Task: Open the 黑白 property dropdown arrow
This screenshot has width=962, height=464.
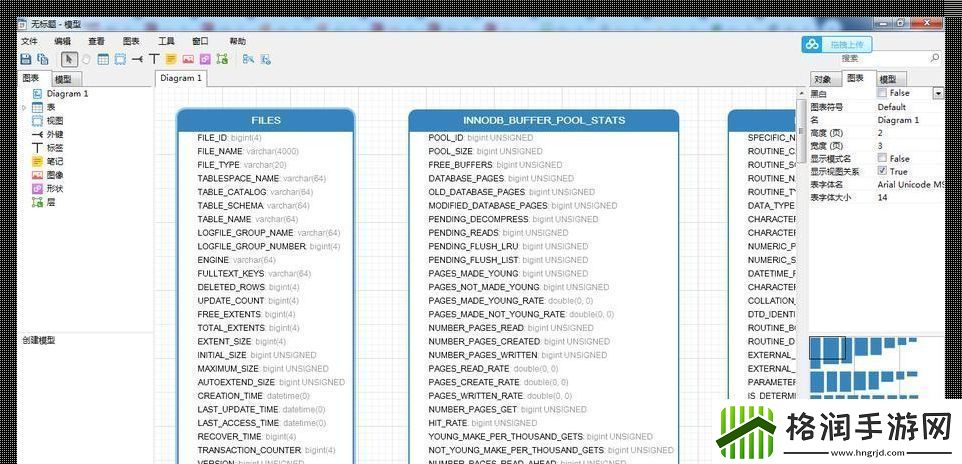Action: click(937, 93)
